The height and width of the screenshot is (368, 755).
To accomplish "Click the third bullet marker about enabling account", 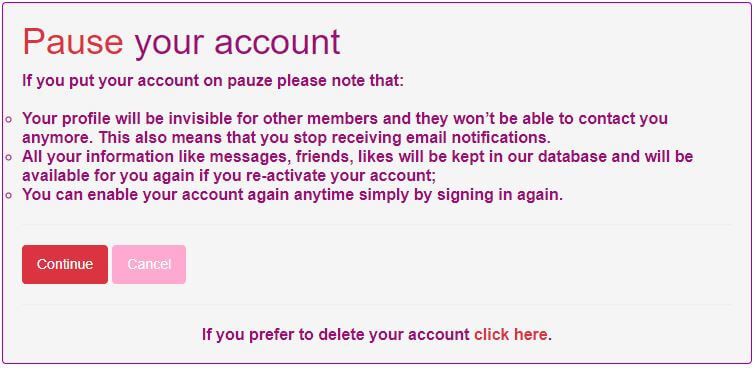I will click(9, 196).
